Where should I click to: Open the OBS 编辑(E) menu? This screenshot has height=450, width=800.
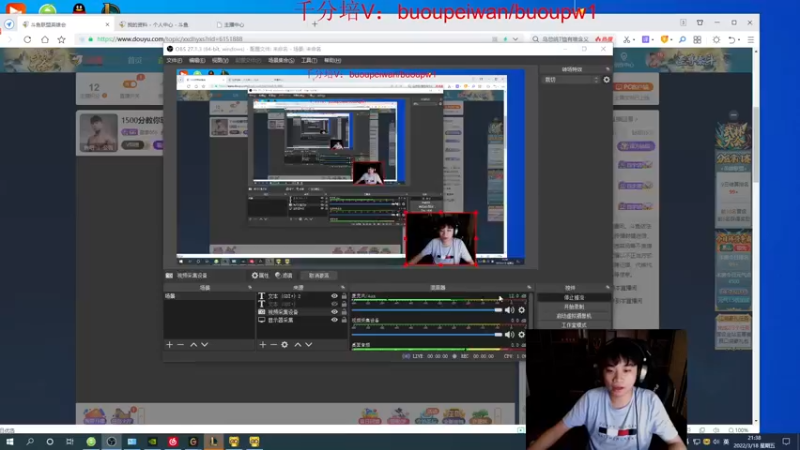tap(197, 60)
